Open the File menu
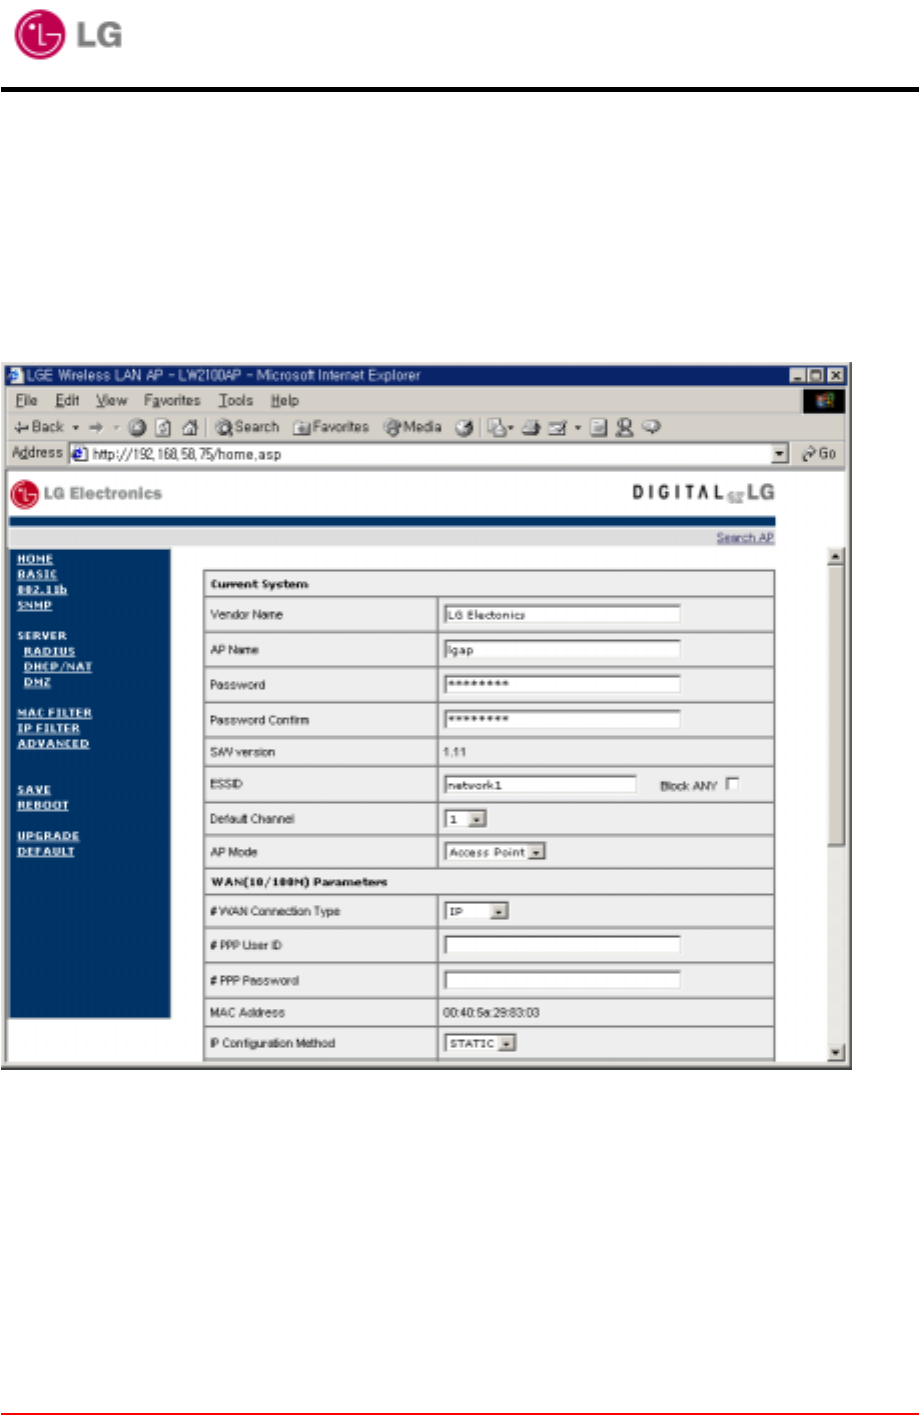This screenshot has height=1415, width=919. (x=27, y=400)
